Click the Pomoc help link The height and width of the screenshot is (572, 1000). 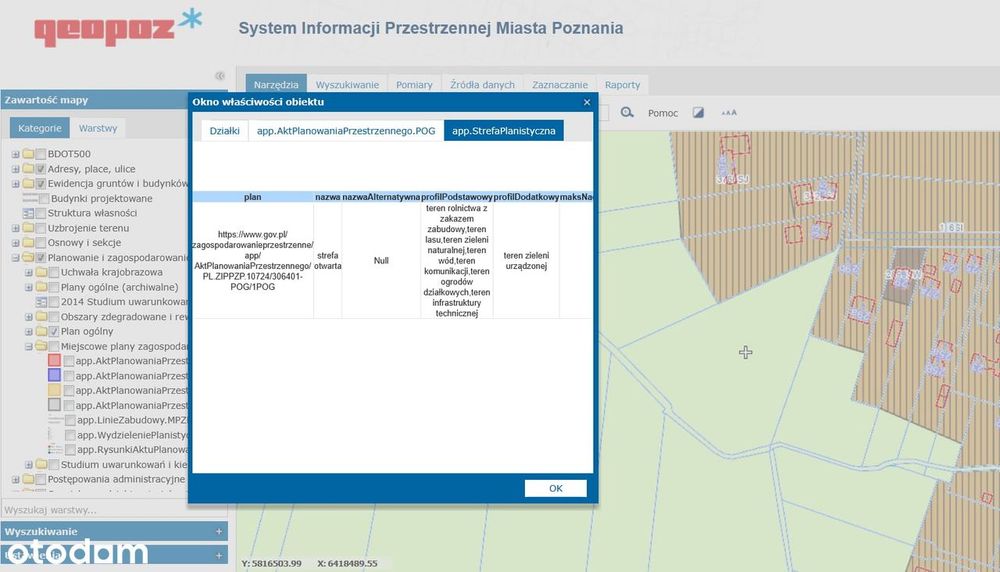coord(663,113)
